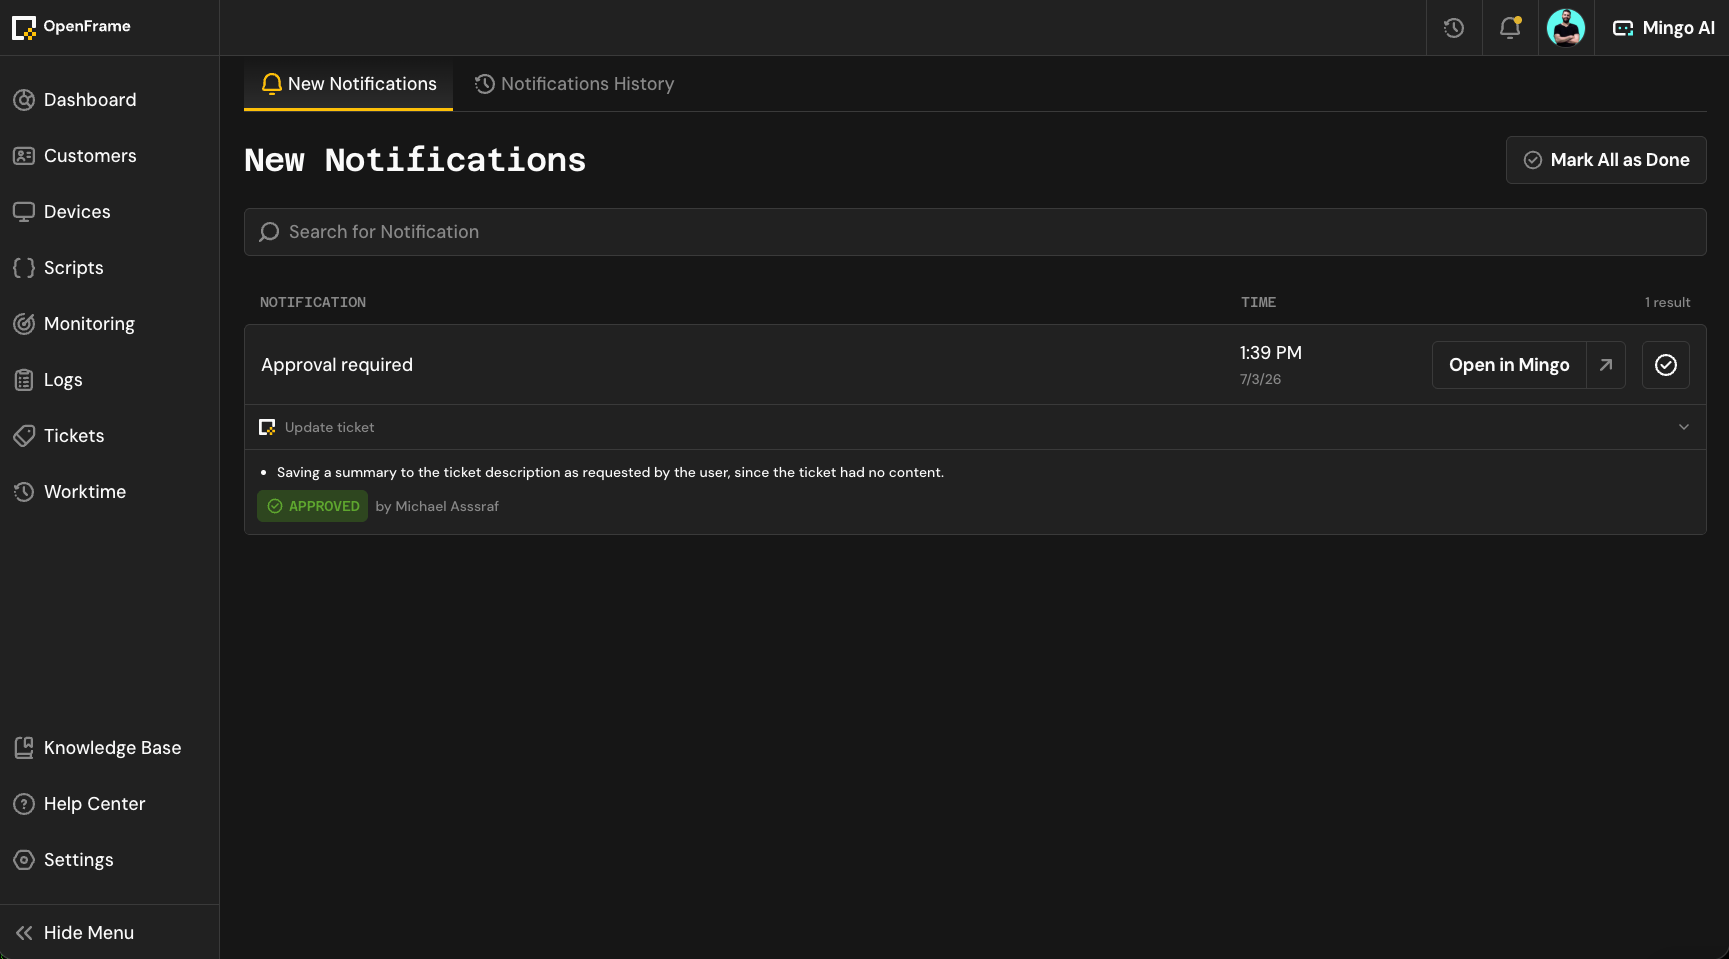The height and width of the screenshot is (959, 1729).
Task: Collapse the Update ticket chevron
Action: click(x=1684, y=427)
